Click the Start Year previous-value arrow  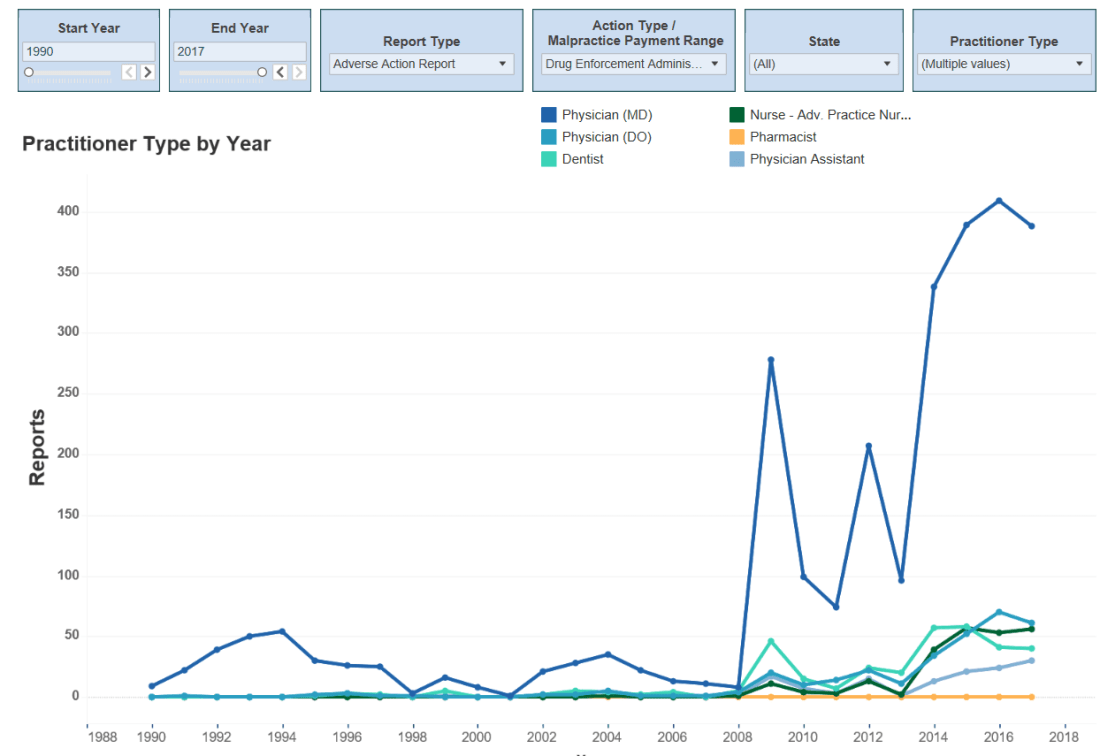[129, 72]
